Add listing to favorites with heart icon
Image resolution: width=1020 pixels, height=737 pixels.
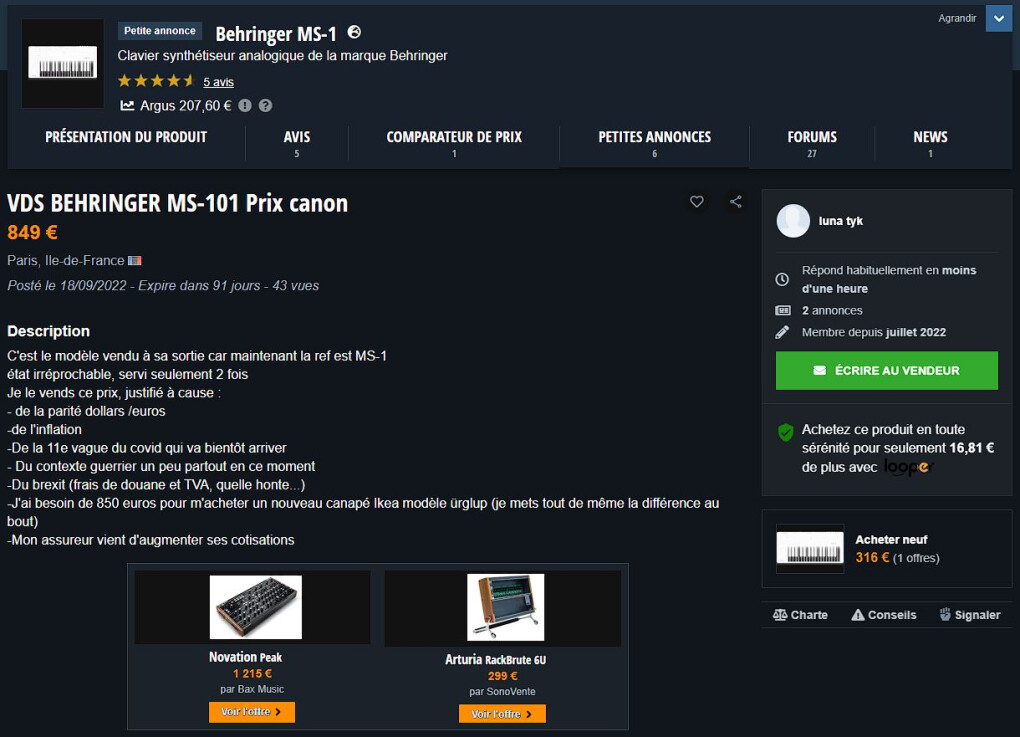(697, 202)
